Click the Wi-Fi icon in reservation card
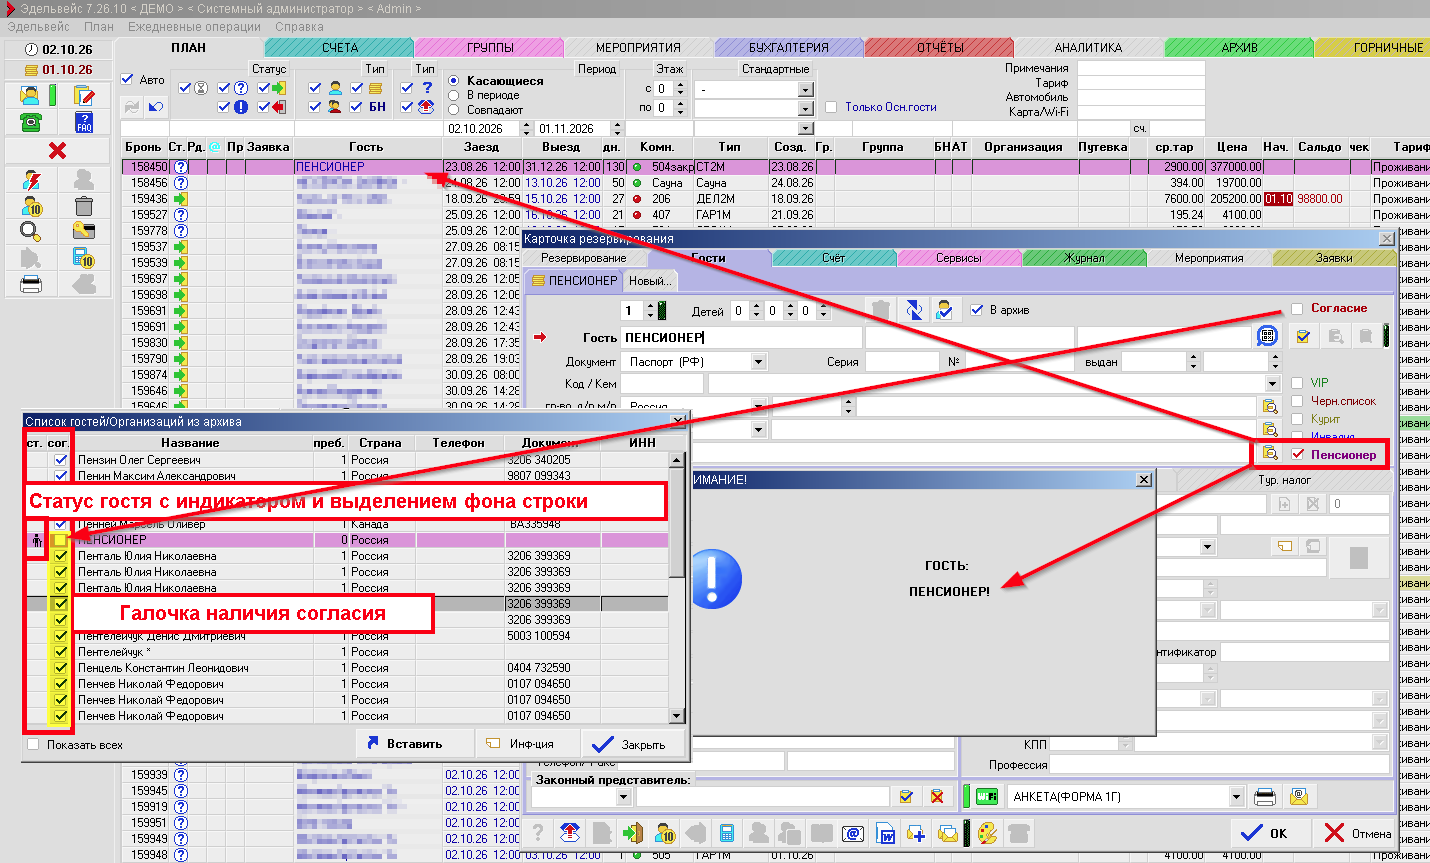This screenshot has width=1430, height=863. tap(987, 797)
